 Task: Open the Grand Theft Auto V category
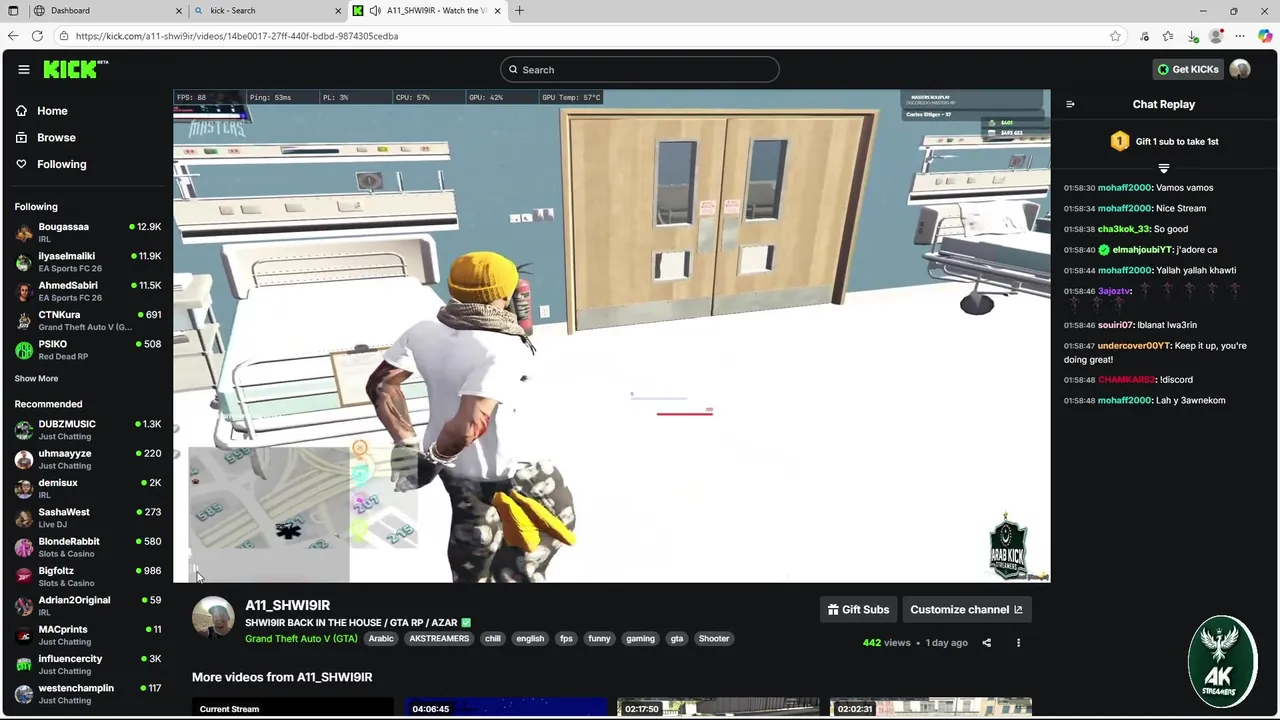click(301, 639)
